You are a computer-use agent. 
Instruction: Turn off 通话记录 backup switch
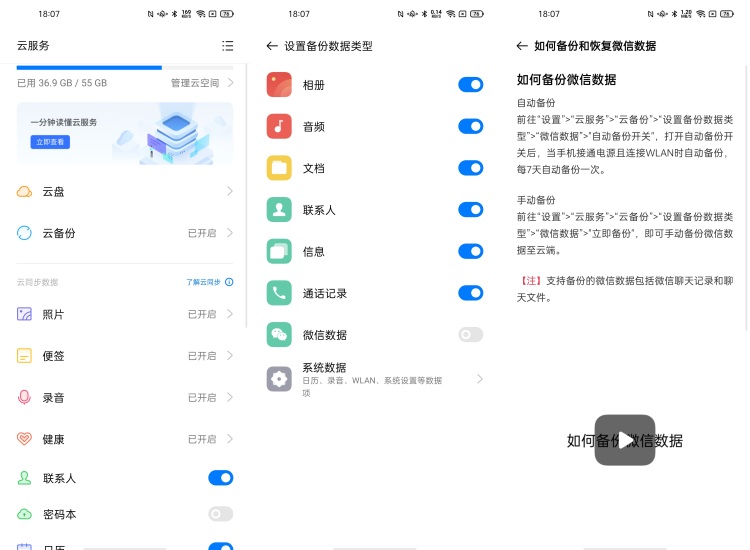click(471, 293)
